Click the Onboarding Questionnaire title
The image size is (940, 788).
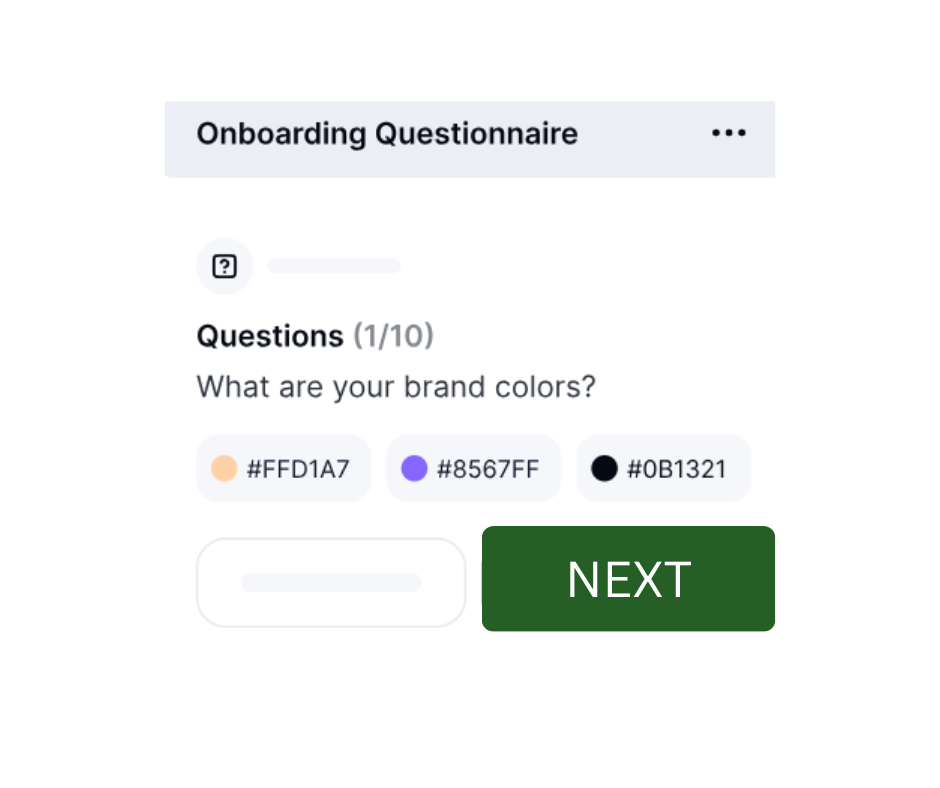pyautogui.click(x=387, y=134)
